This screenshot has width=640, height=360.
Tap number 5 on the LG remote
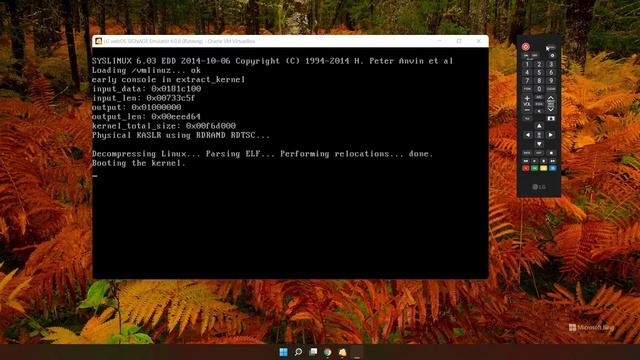(539, 72)
